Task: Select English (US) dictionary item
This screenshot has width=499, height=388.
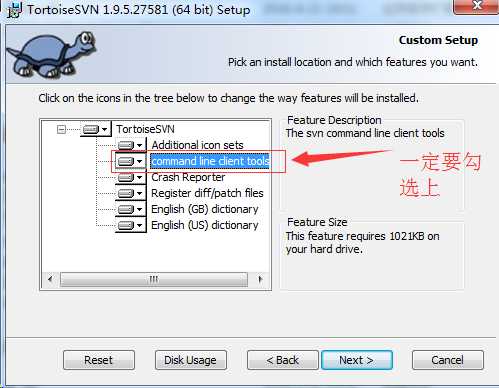Action: [205, 225]
